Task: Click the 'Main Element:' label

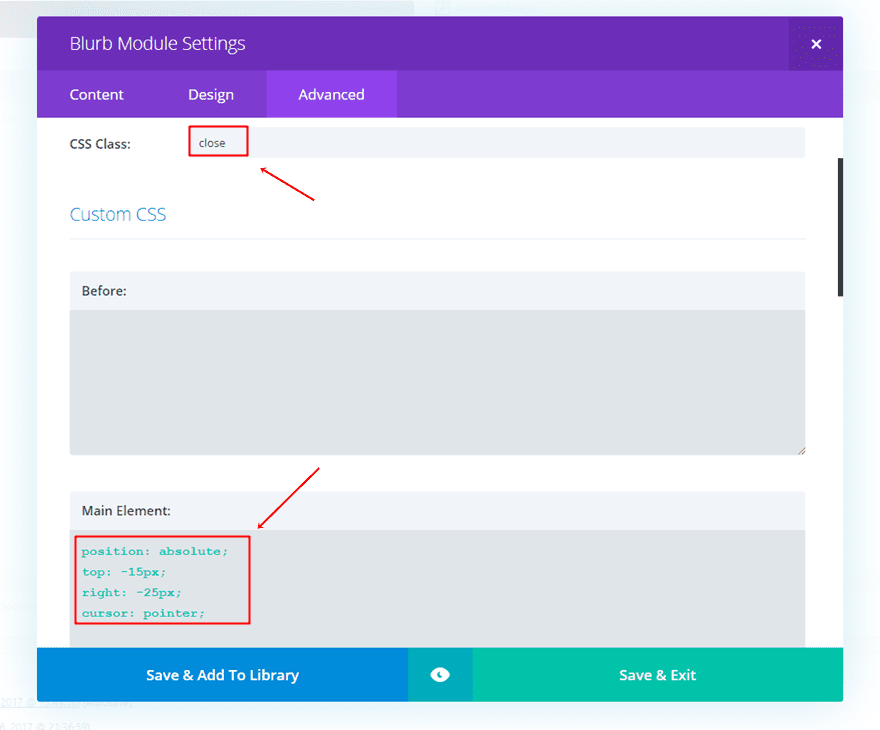Action: [x=126, y=511]
